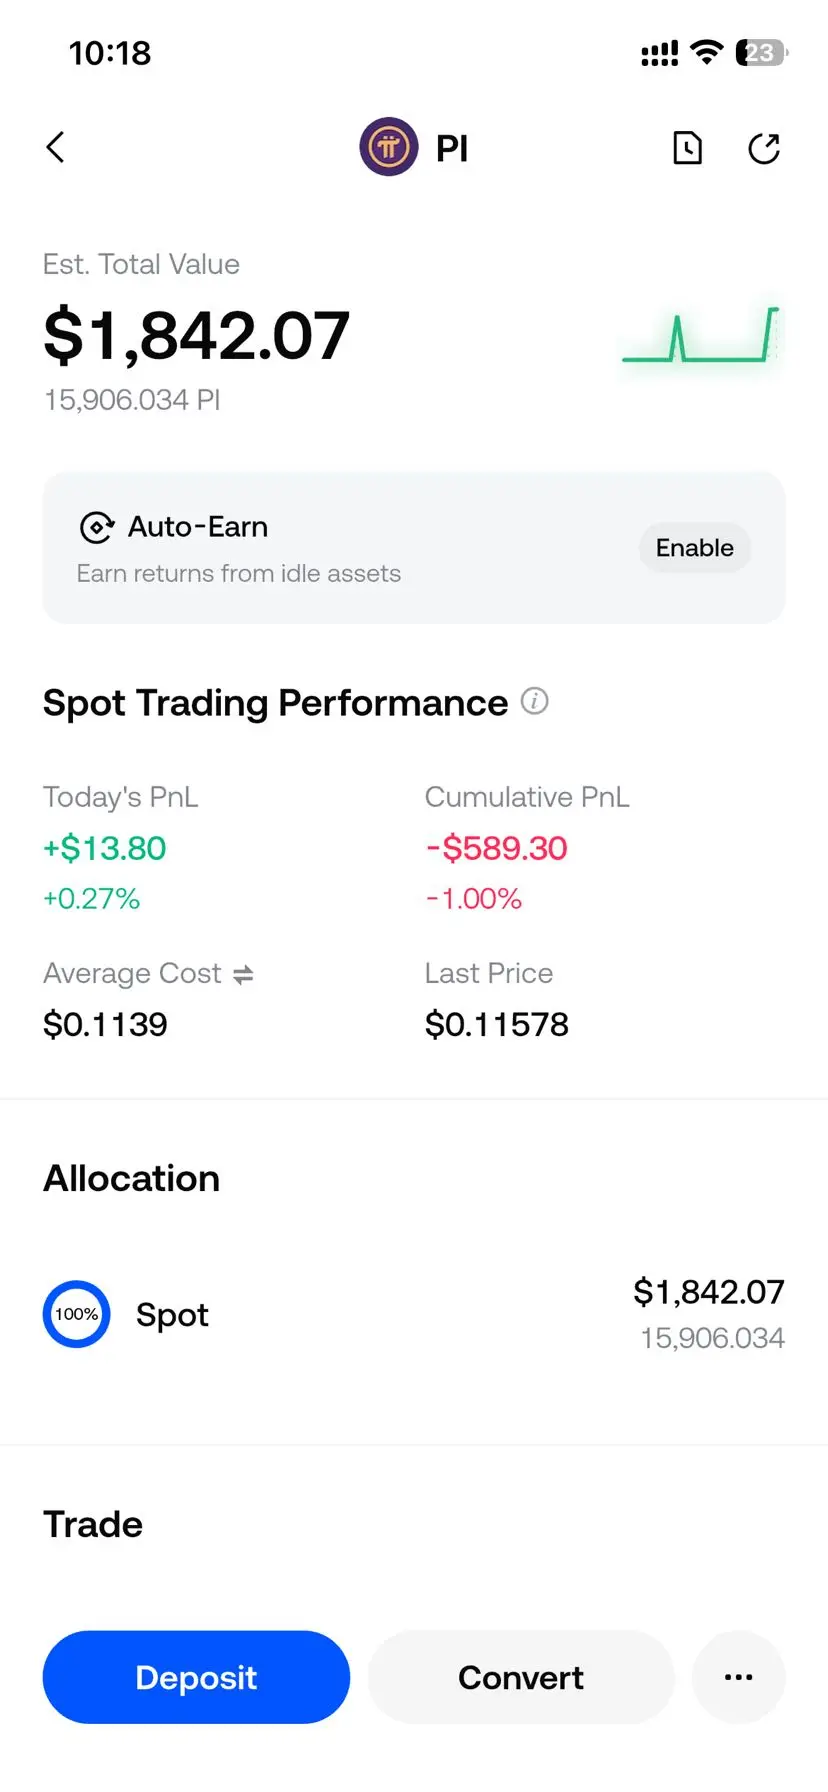Enable Auto-Earn

695,548
